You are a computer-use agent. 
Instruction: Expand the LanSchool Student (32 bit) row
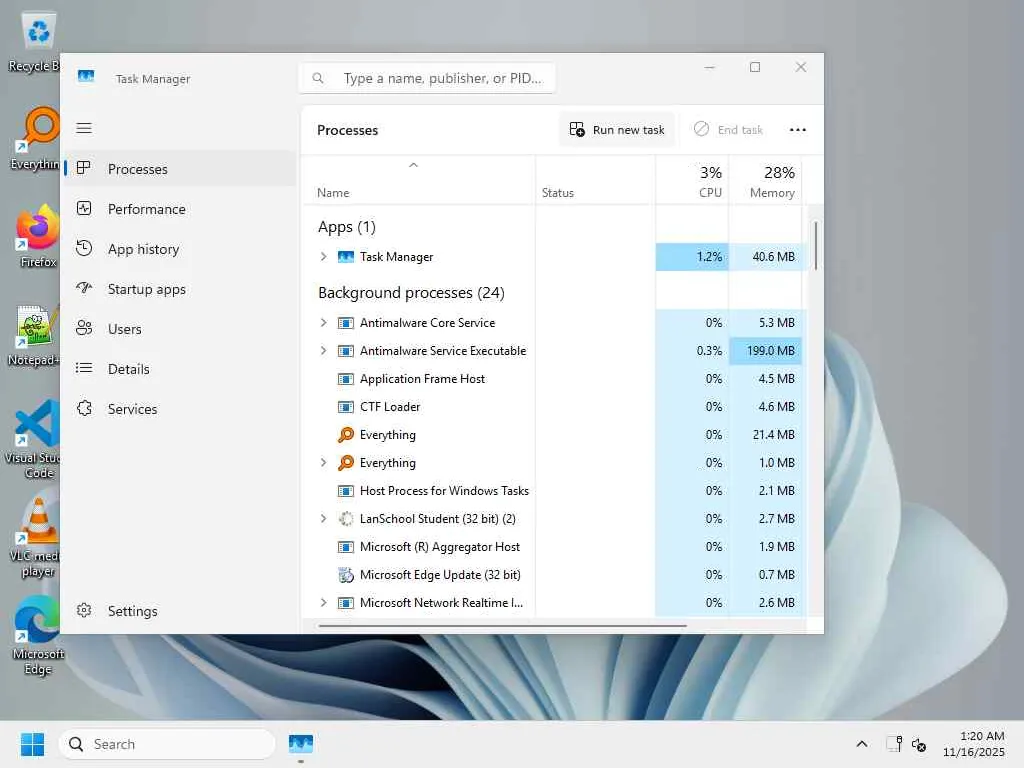[x=323, y=519]
